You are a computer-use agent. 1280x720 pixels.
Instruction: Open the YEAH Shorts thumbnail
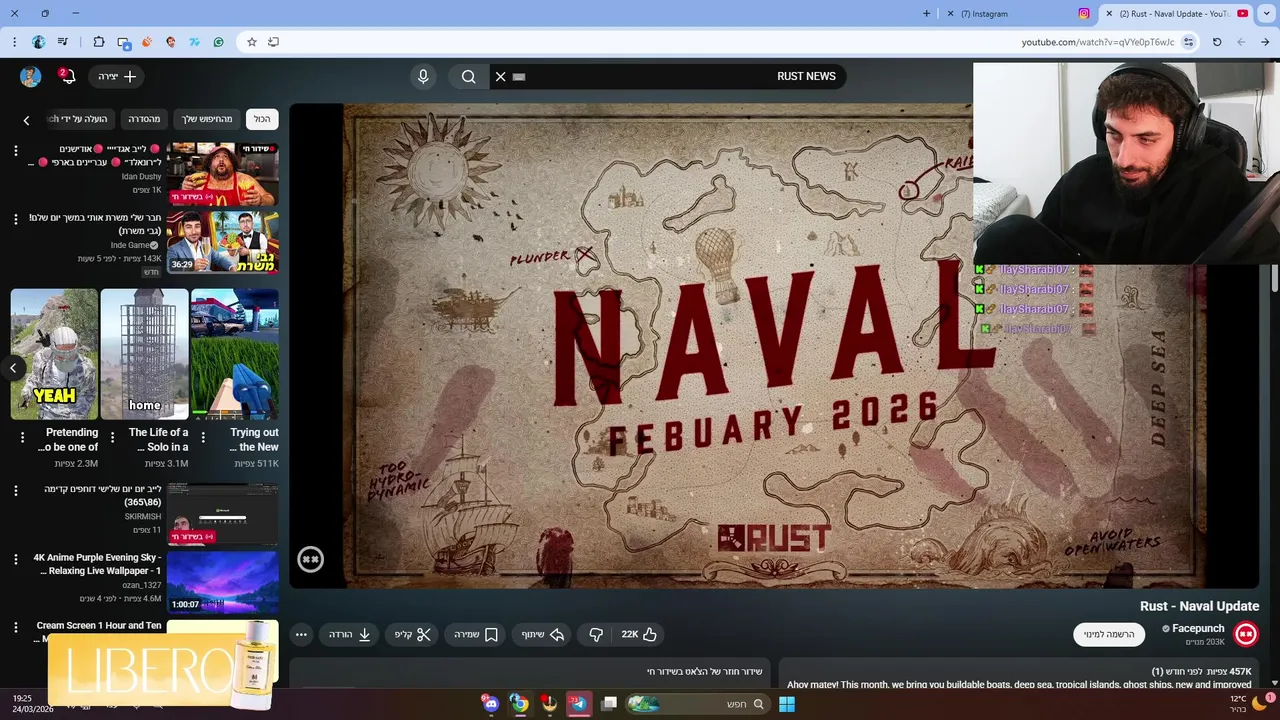[x=54, y=354]
